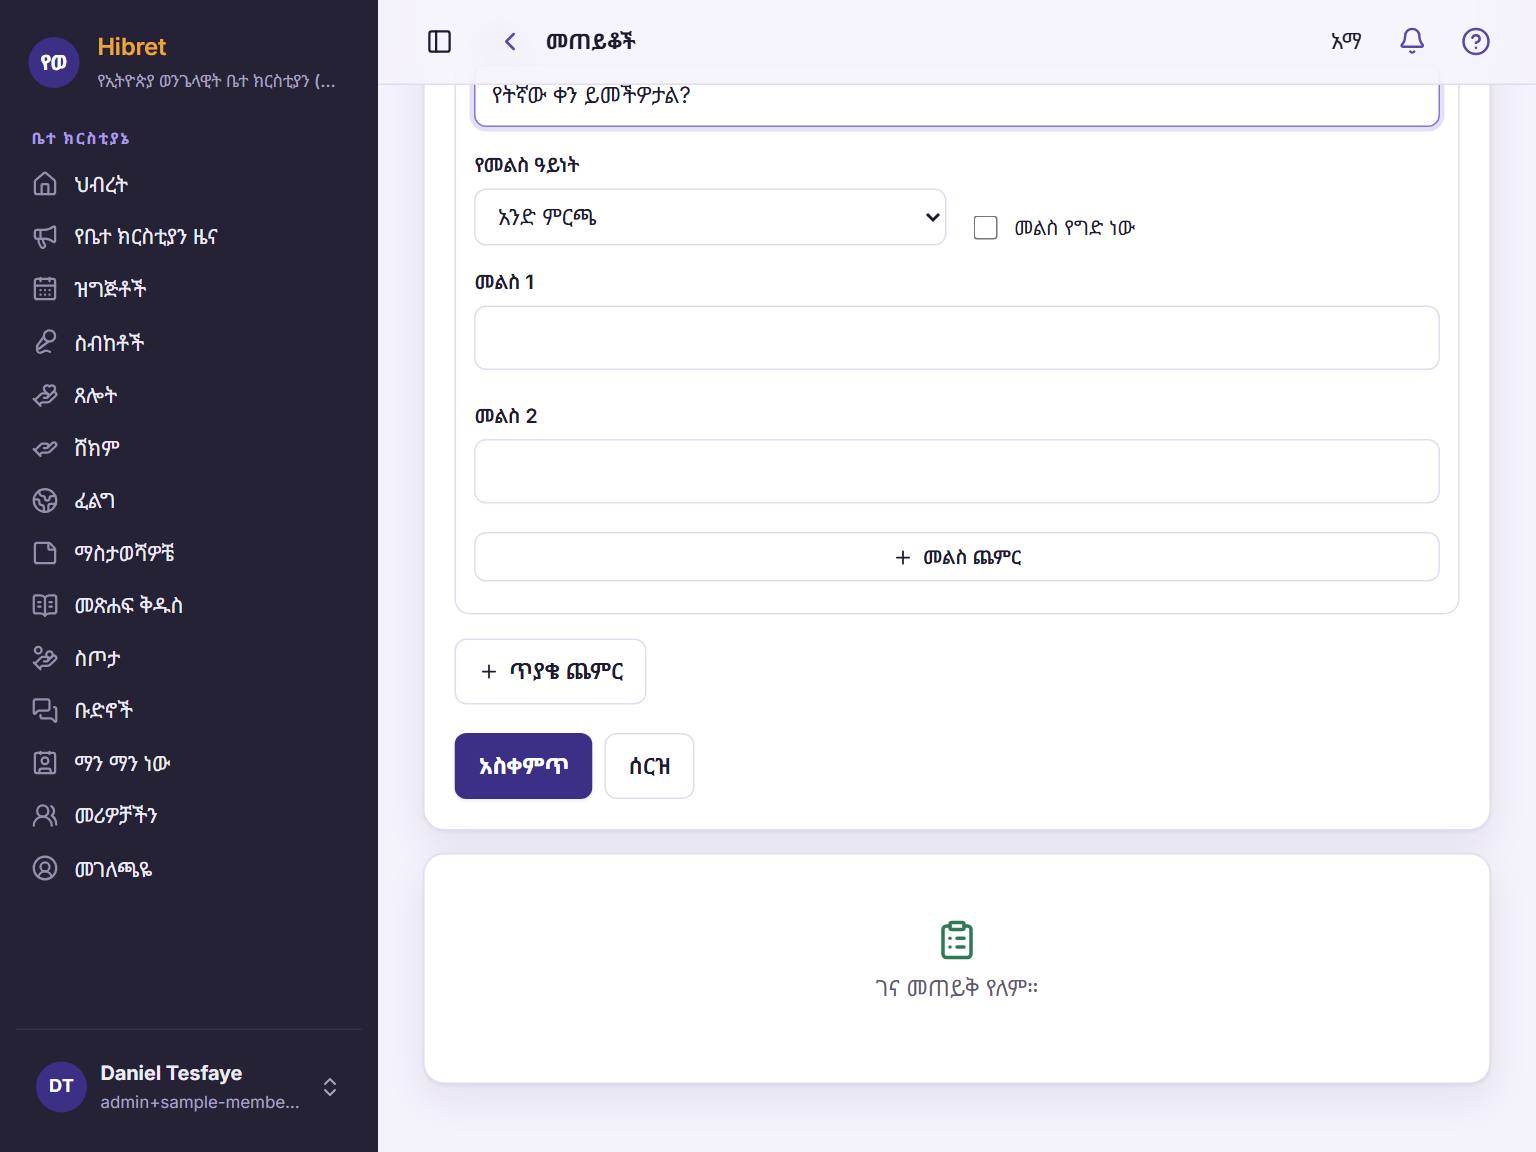
Task: Open the የመልስ ዓይነት dropdown
Action: point(710,217)
